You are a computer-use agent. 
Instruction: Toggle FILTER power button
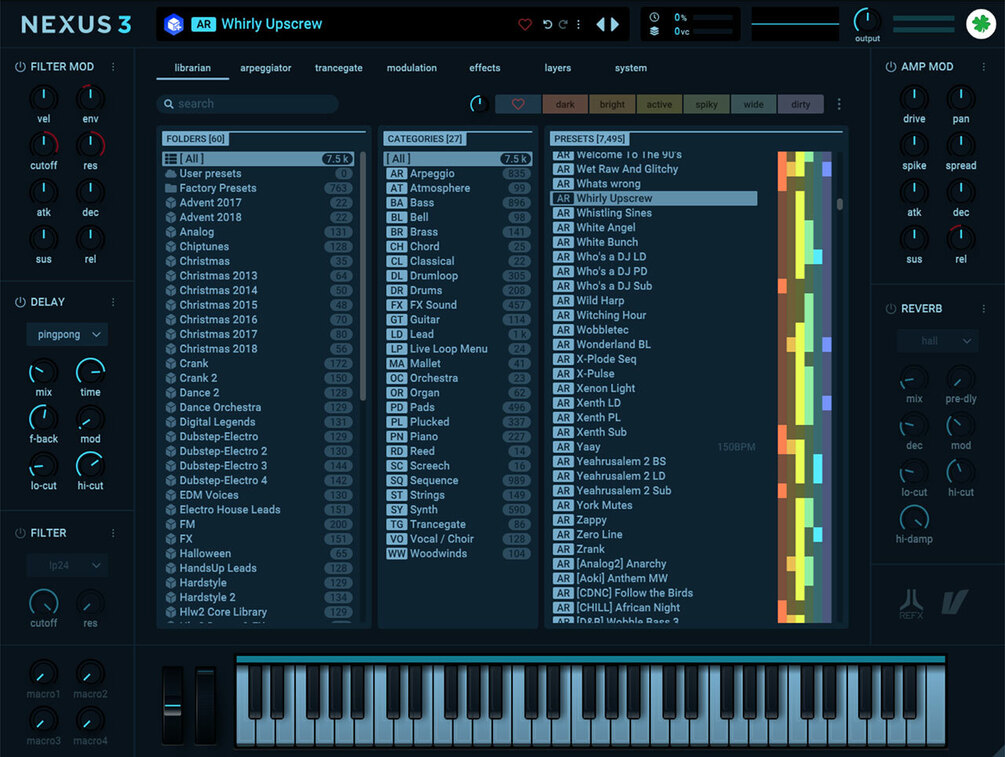coord(20,533)
